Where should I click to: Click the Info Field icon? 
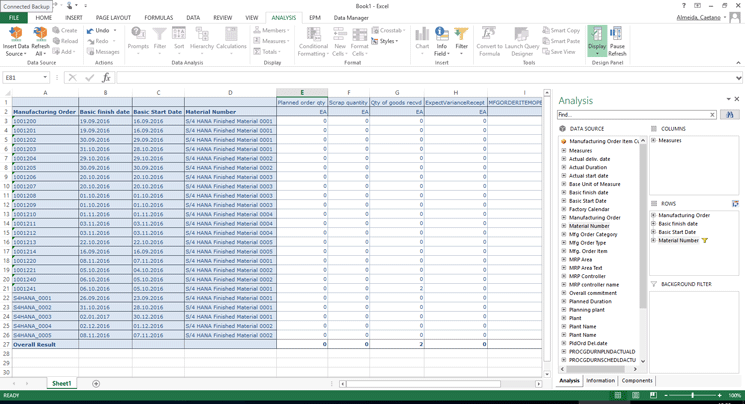click(x=441, y=37)
